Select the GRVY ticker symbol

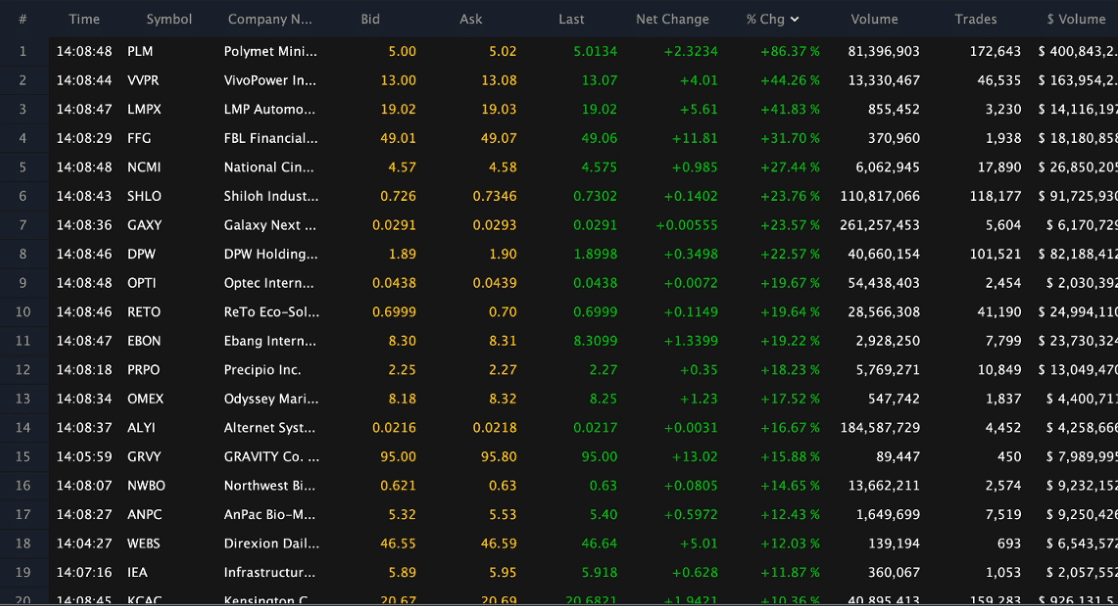pyautogui.click(x=144, y=457)
